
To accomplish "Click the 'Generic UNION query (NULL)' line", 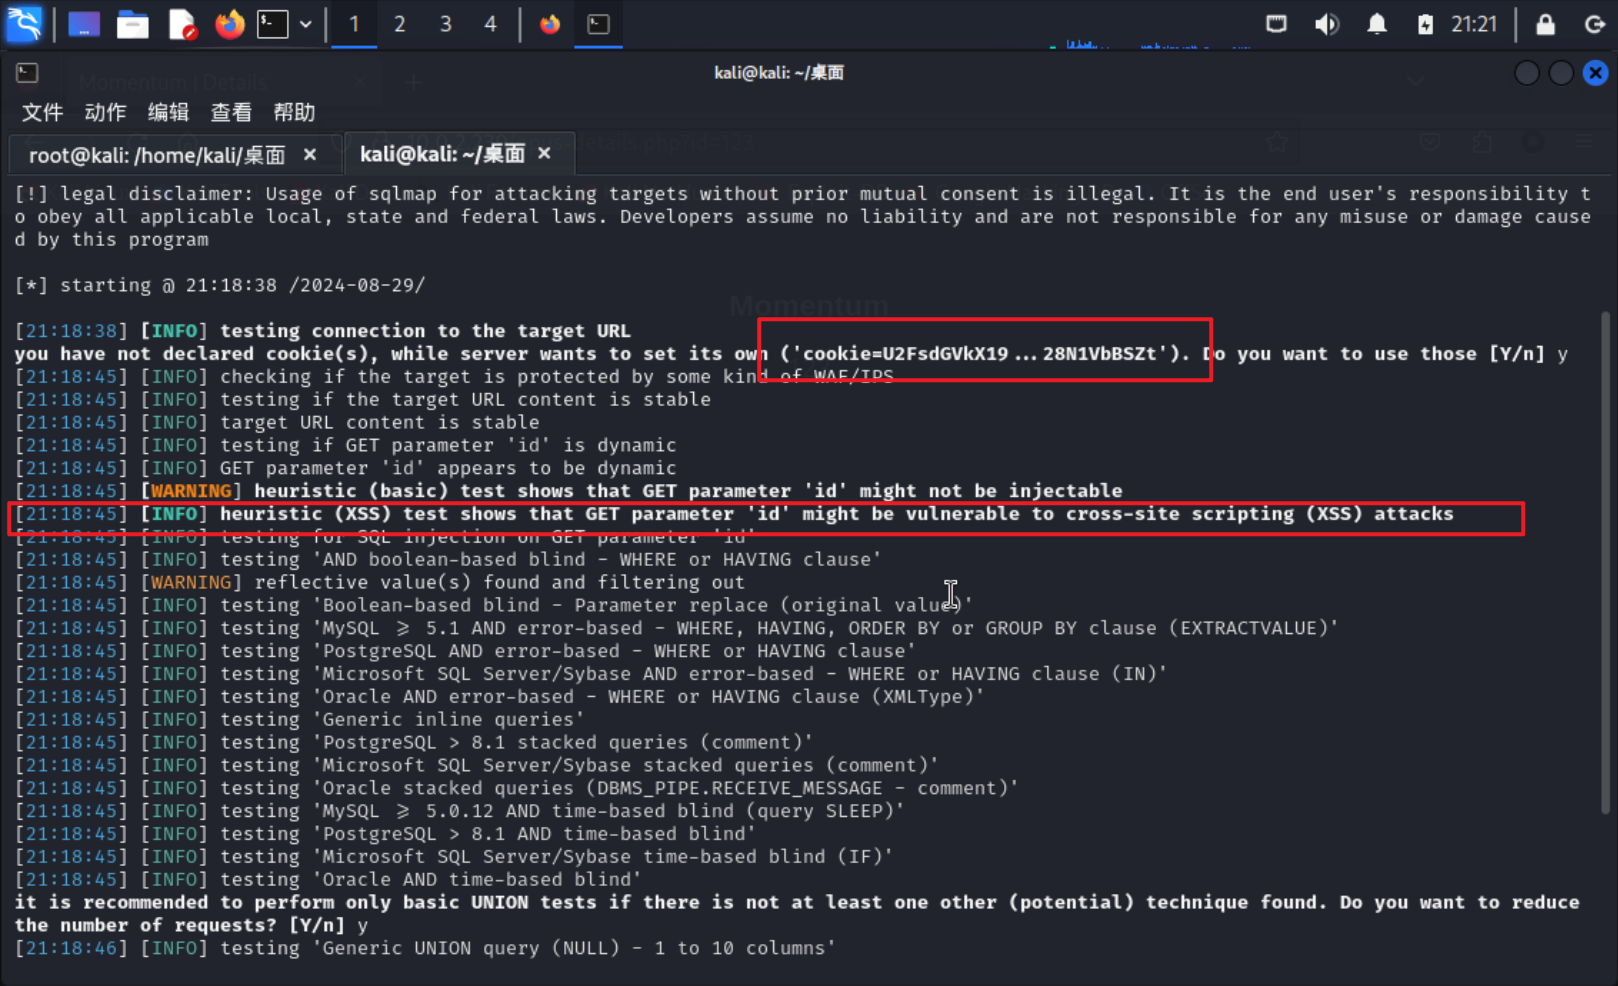I will pyautogui.click(x=425, y=948).
